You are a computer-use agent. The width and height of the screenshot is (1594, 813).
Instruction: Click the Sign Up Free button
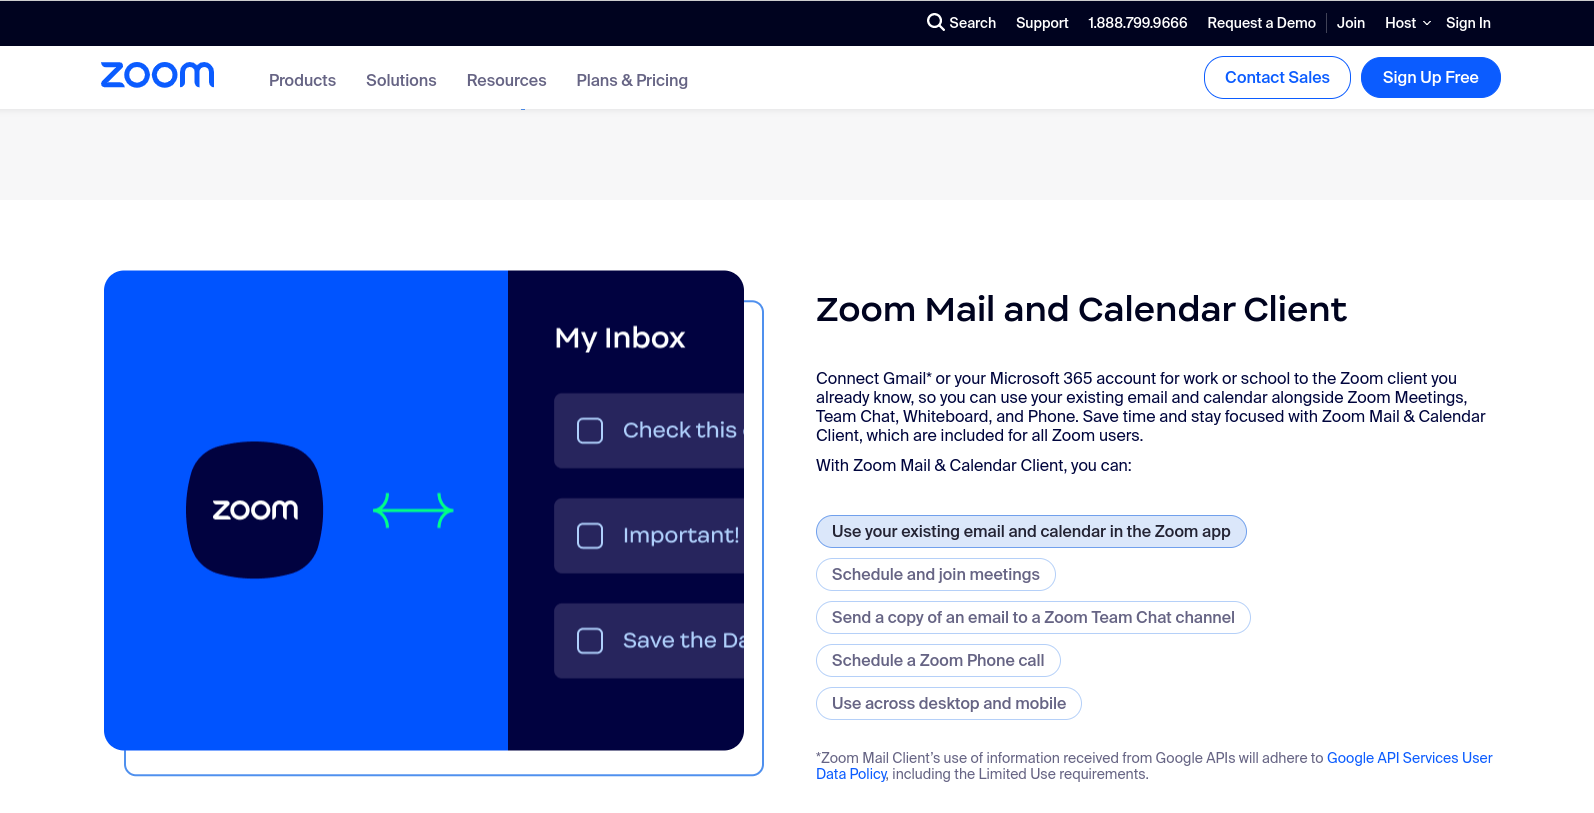[1430, 77]
